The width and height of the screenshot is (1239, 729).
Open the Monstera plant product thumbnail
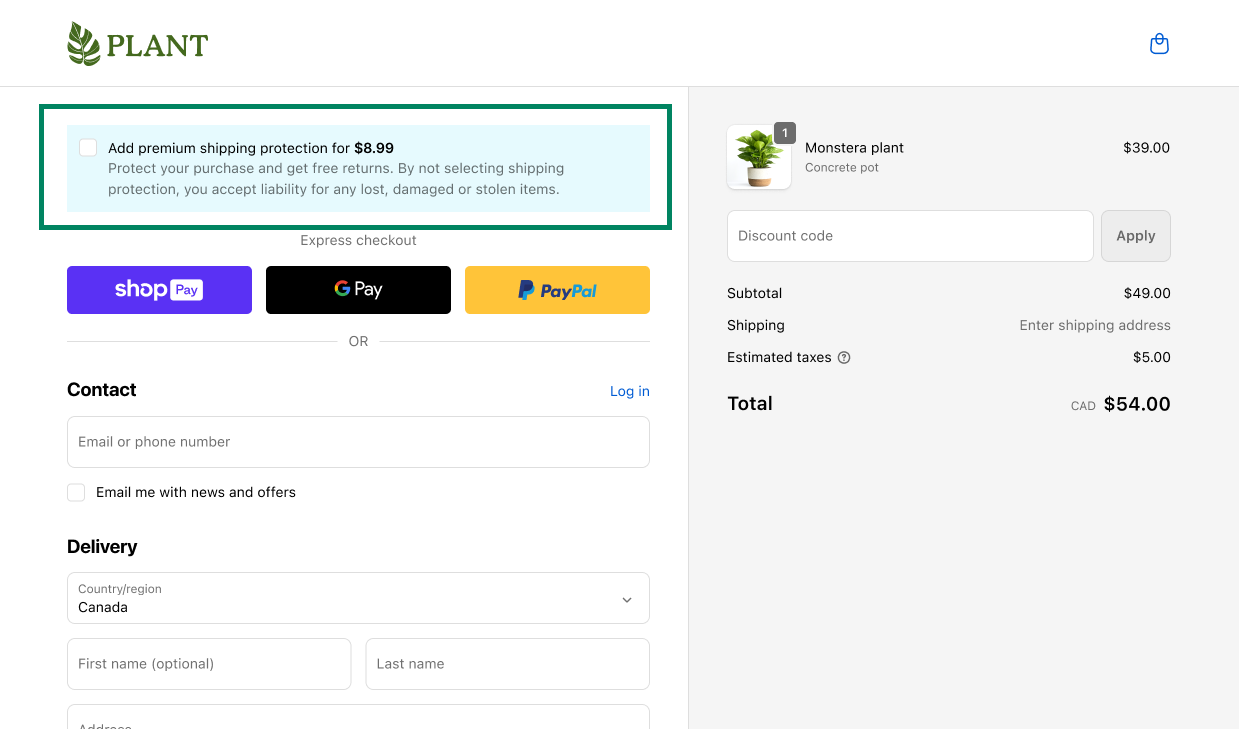click(759, 157)
